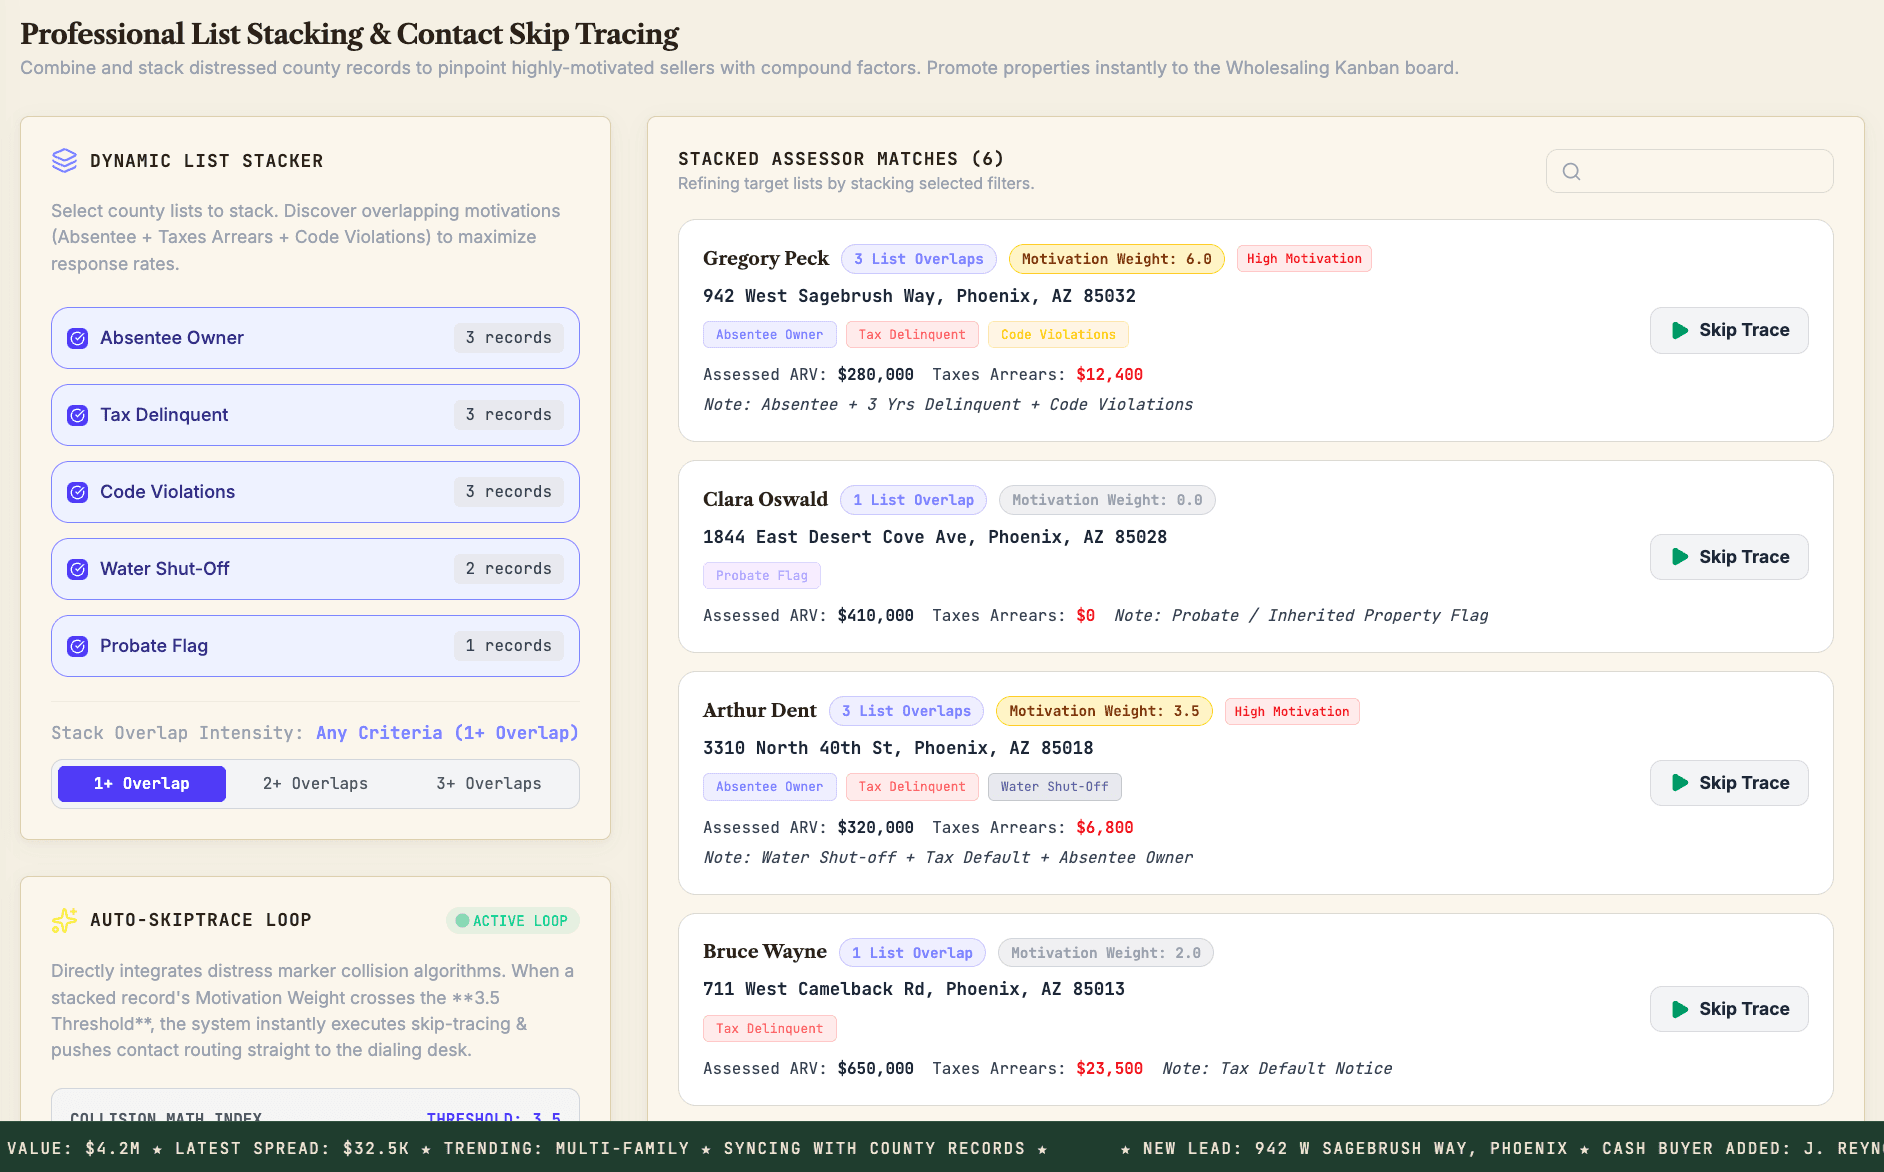Viewport: 1884px width, 1172px height.
Task: Toggle the Water Shut-Off list checkbox
Action: click(x=77, y=569)
